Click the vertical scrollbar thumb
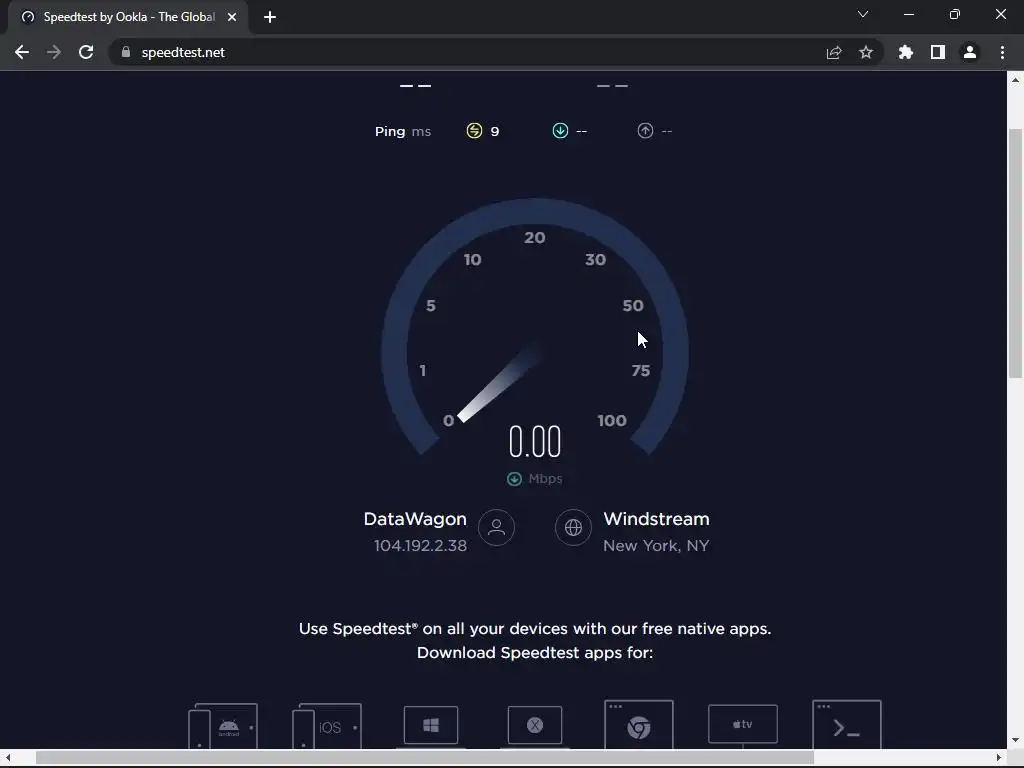 point(1015,253)
